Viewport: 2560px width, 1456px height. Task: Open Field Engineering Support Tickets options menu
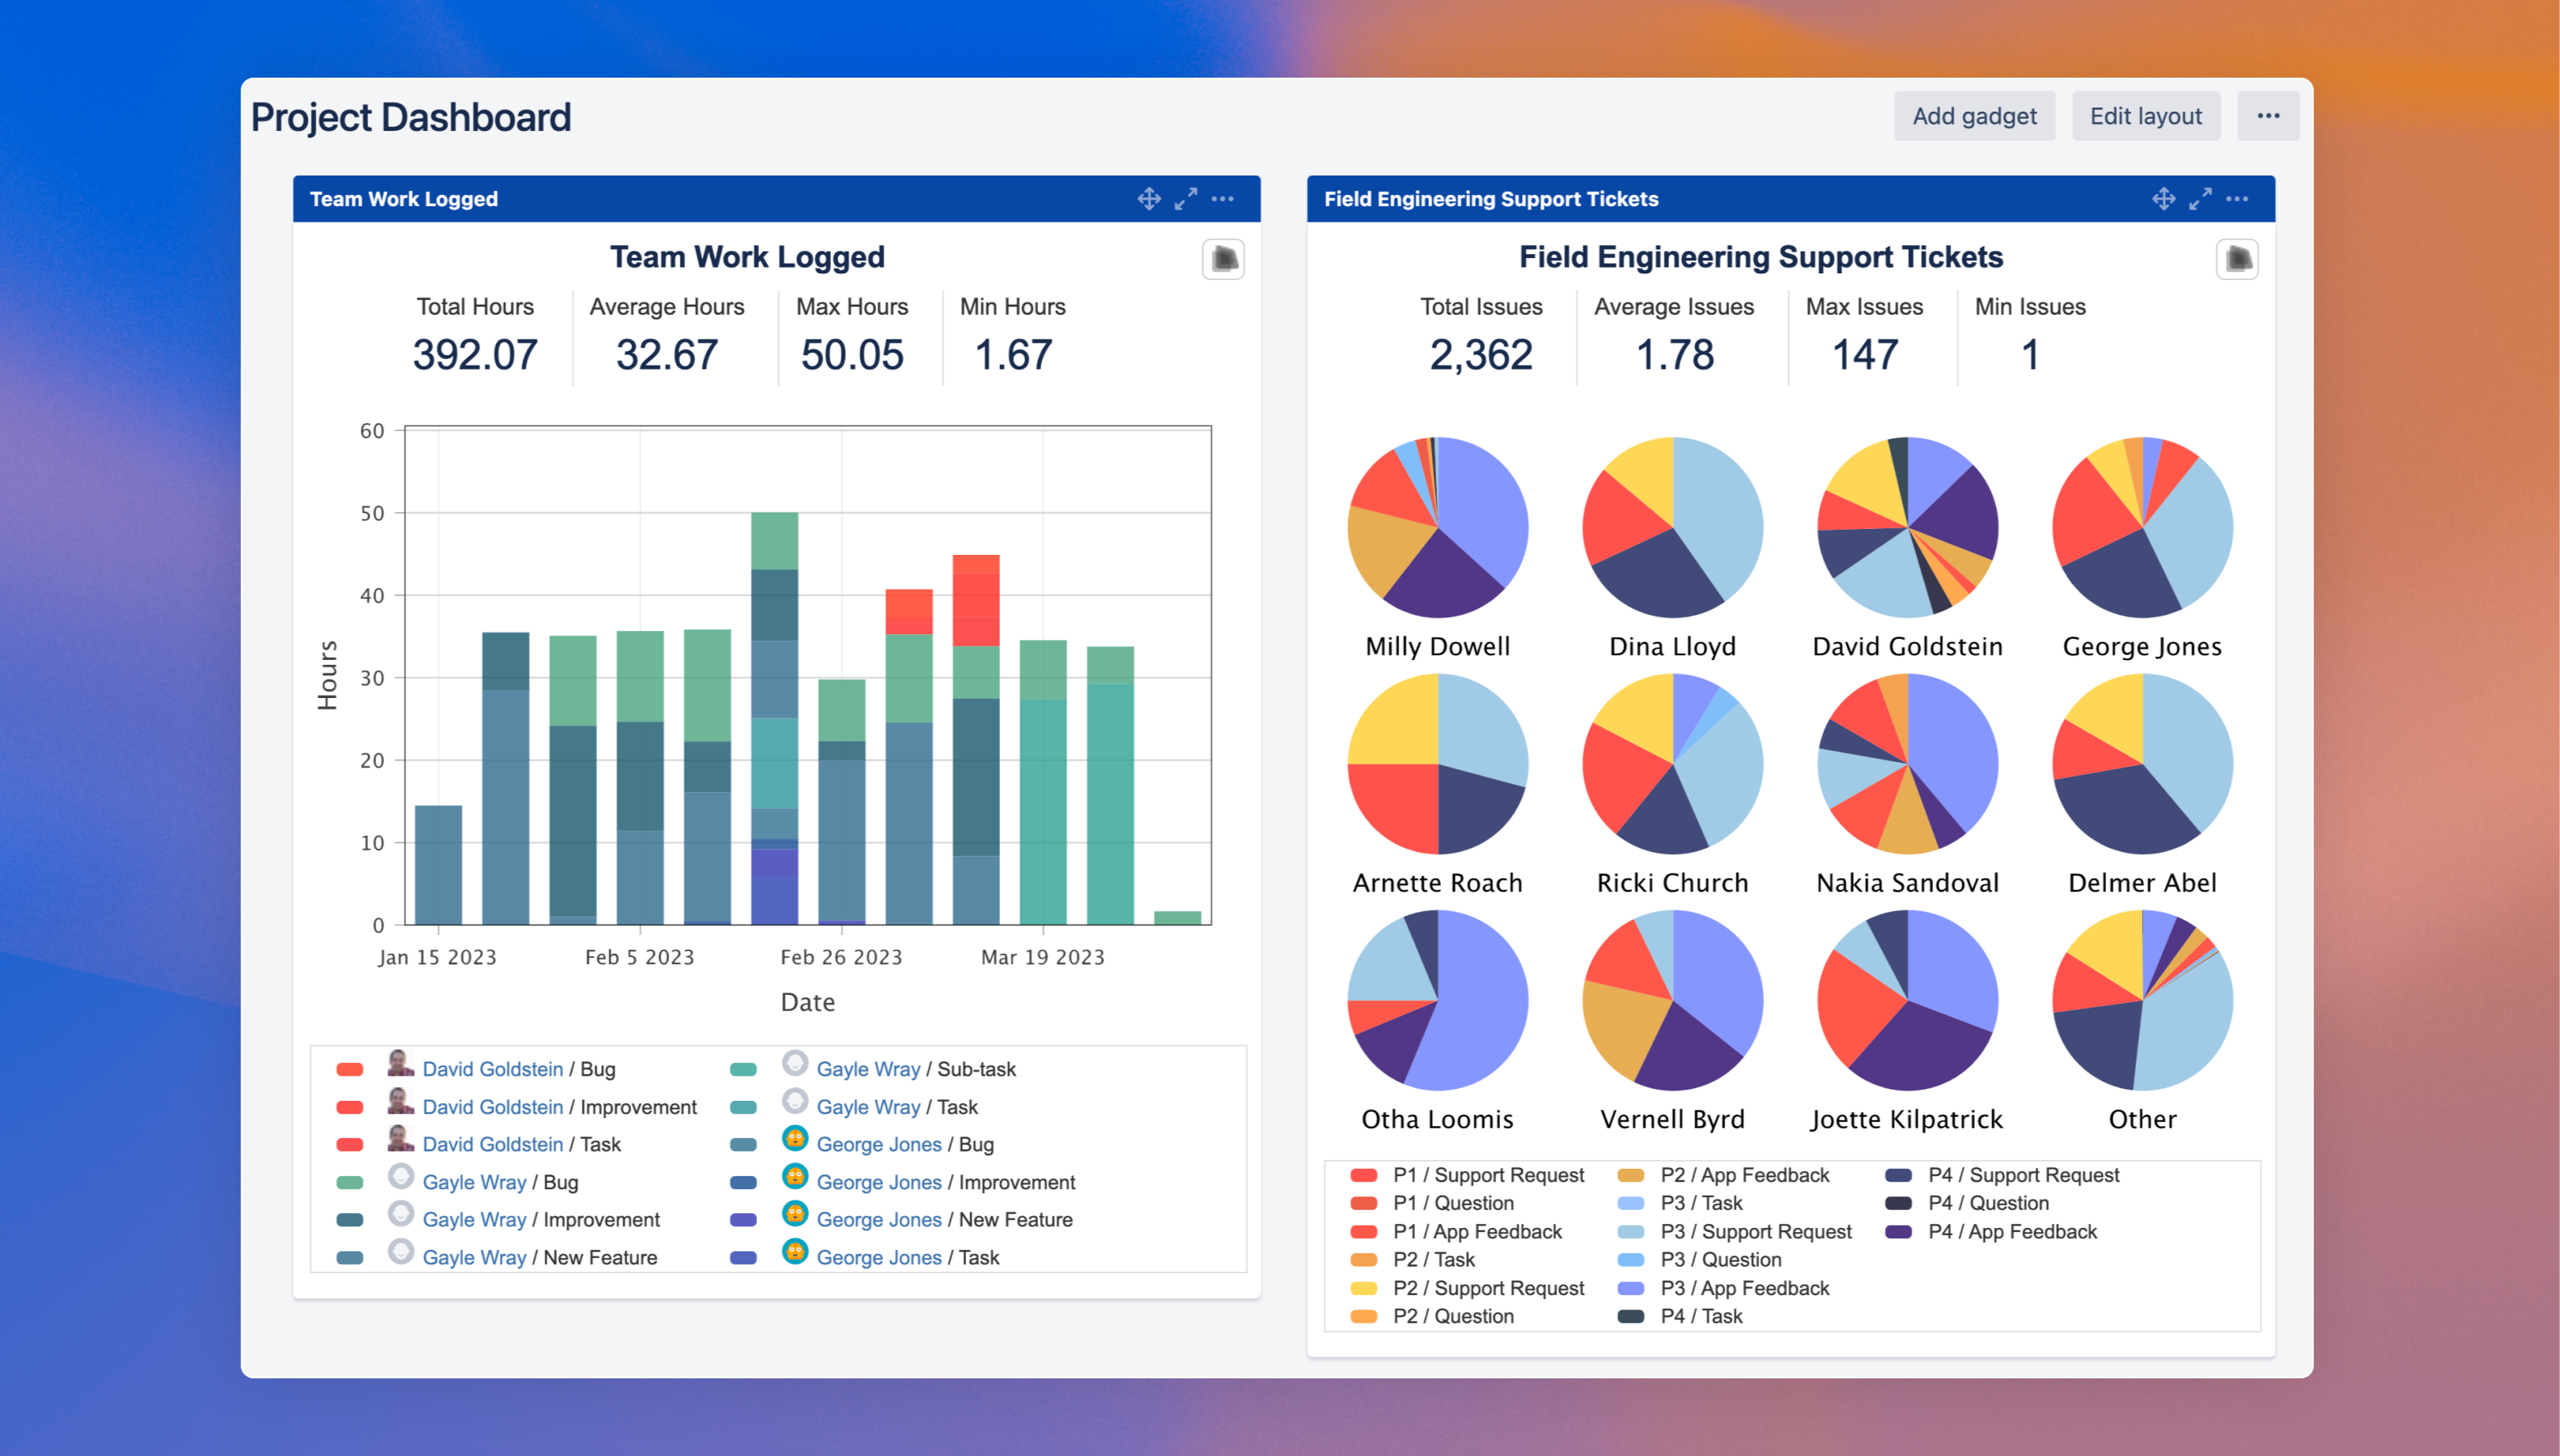[2237, 199]
